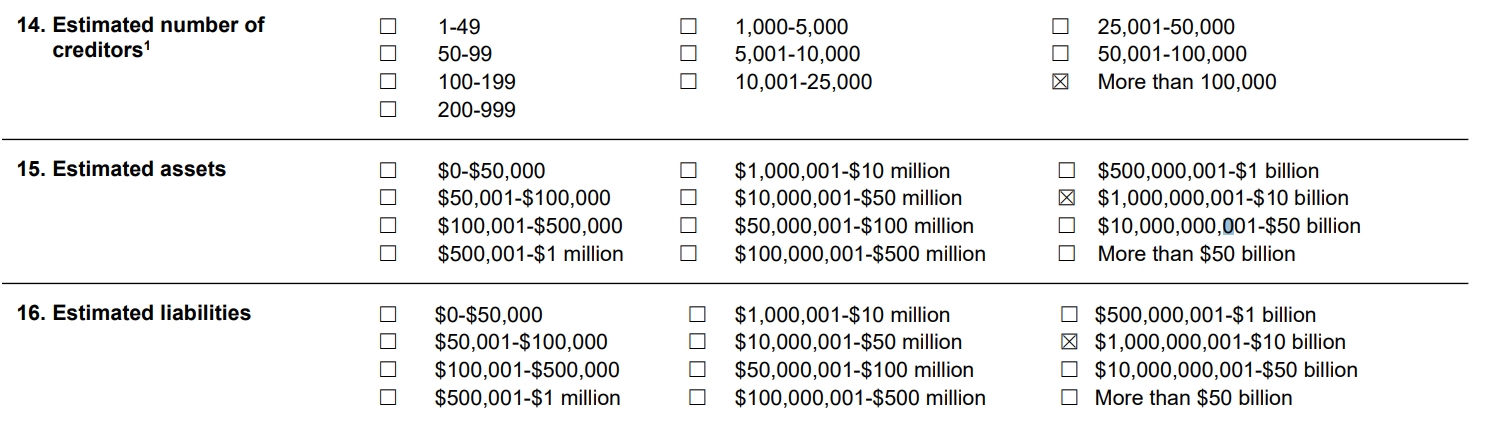Check the 1,000-5,000 creditors box
Screen dimensions: 1487x422
[688, 27]
